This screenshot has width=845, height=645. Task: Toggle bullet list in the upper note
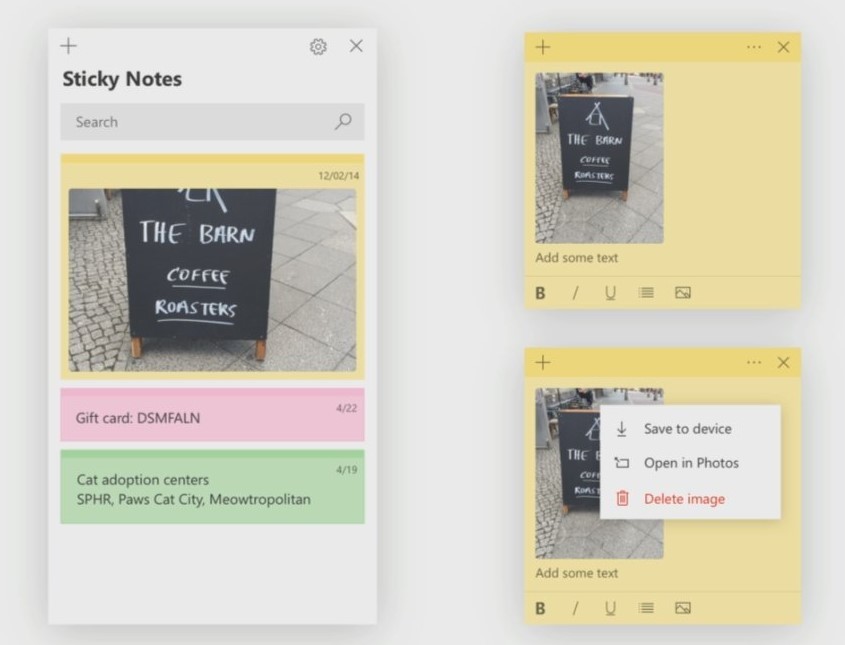pos(646,293)
